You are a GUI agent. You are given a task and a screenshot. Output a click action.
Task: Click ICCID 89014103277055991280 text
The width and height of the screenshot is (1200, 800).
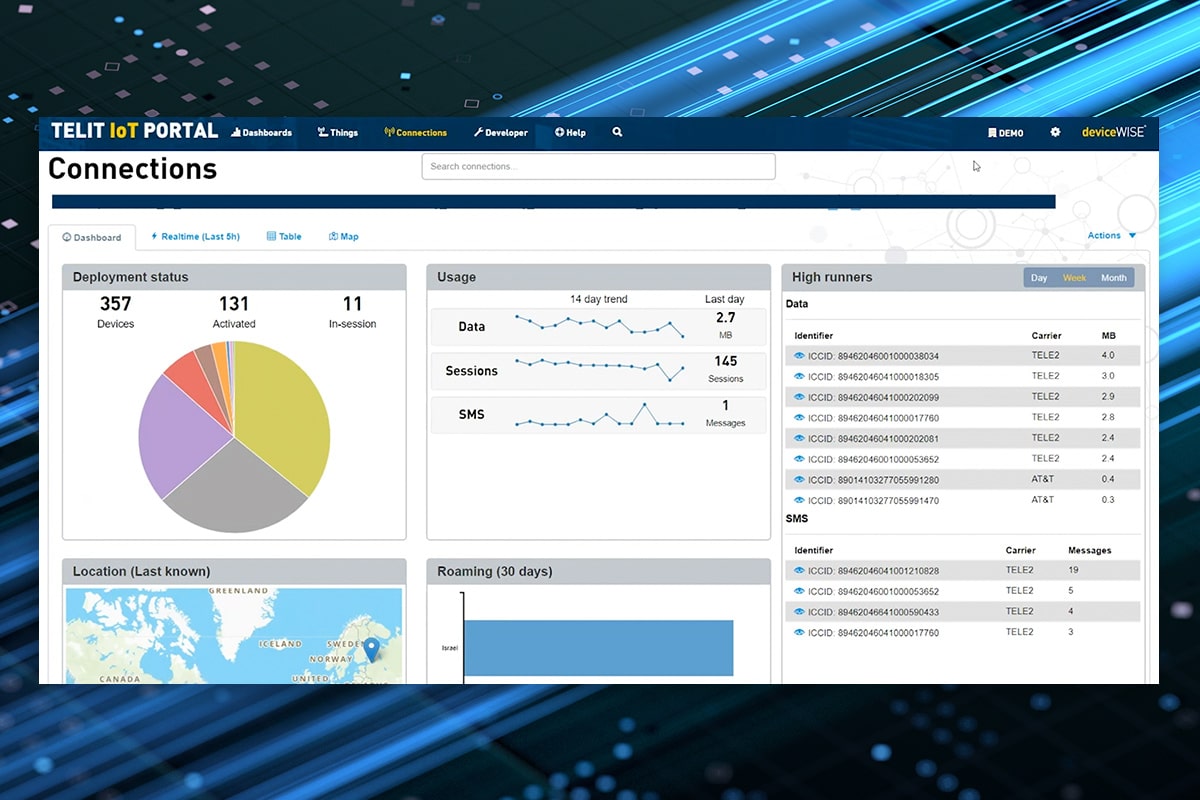873,479
